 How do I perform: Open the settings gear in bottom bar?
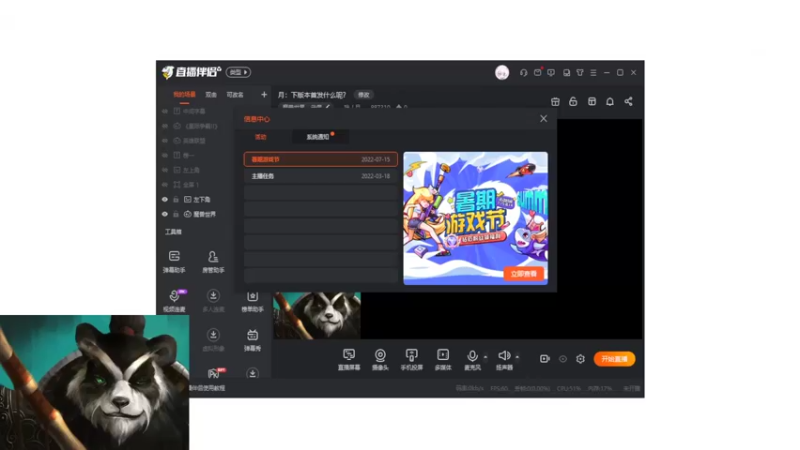(580, 359)
